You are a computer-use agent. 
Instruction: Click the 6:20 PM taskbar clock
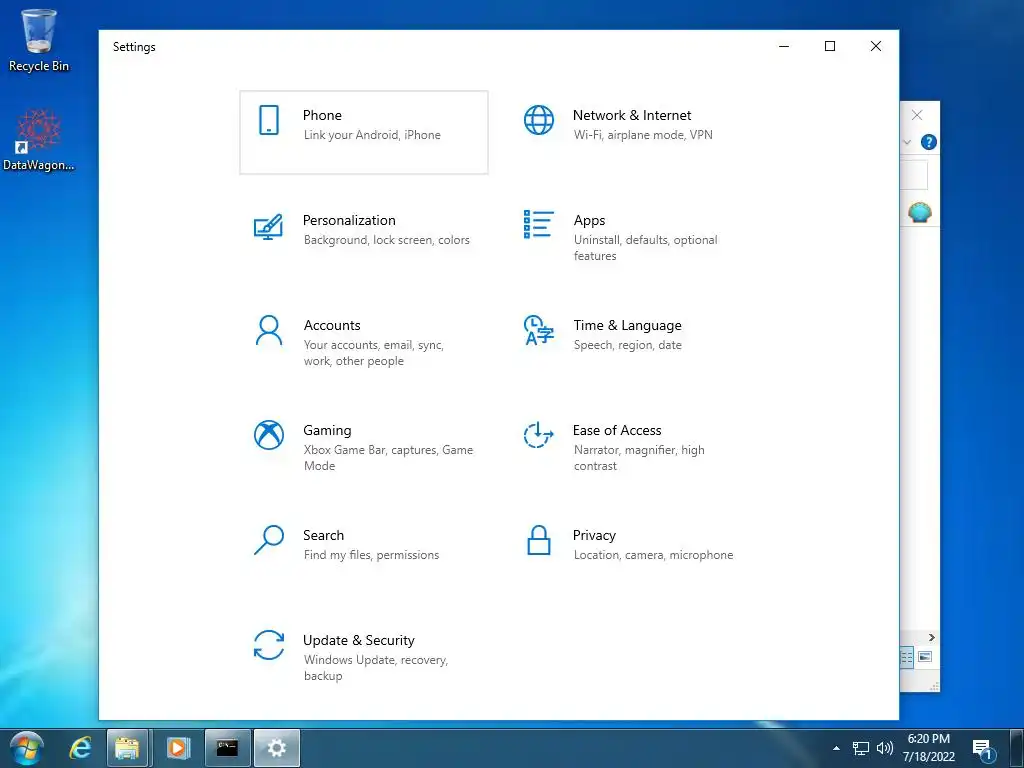click(x=928, y=739)
